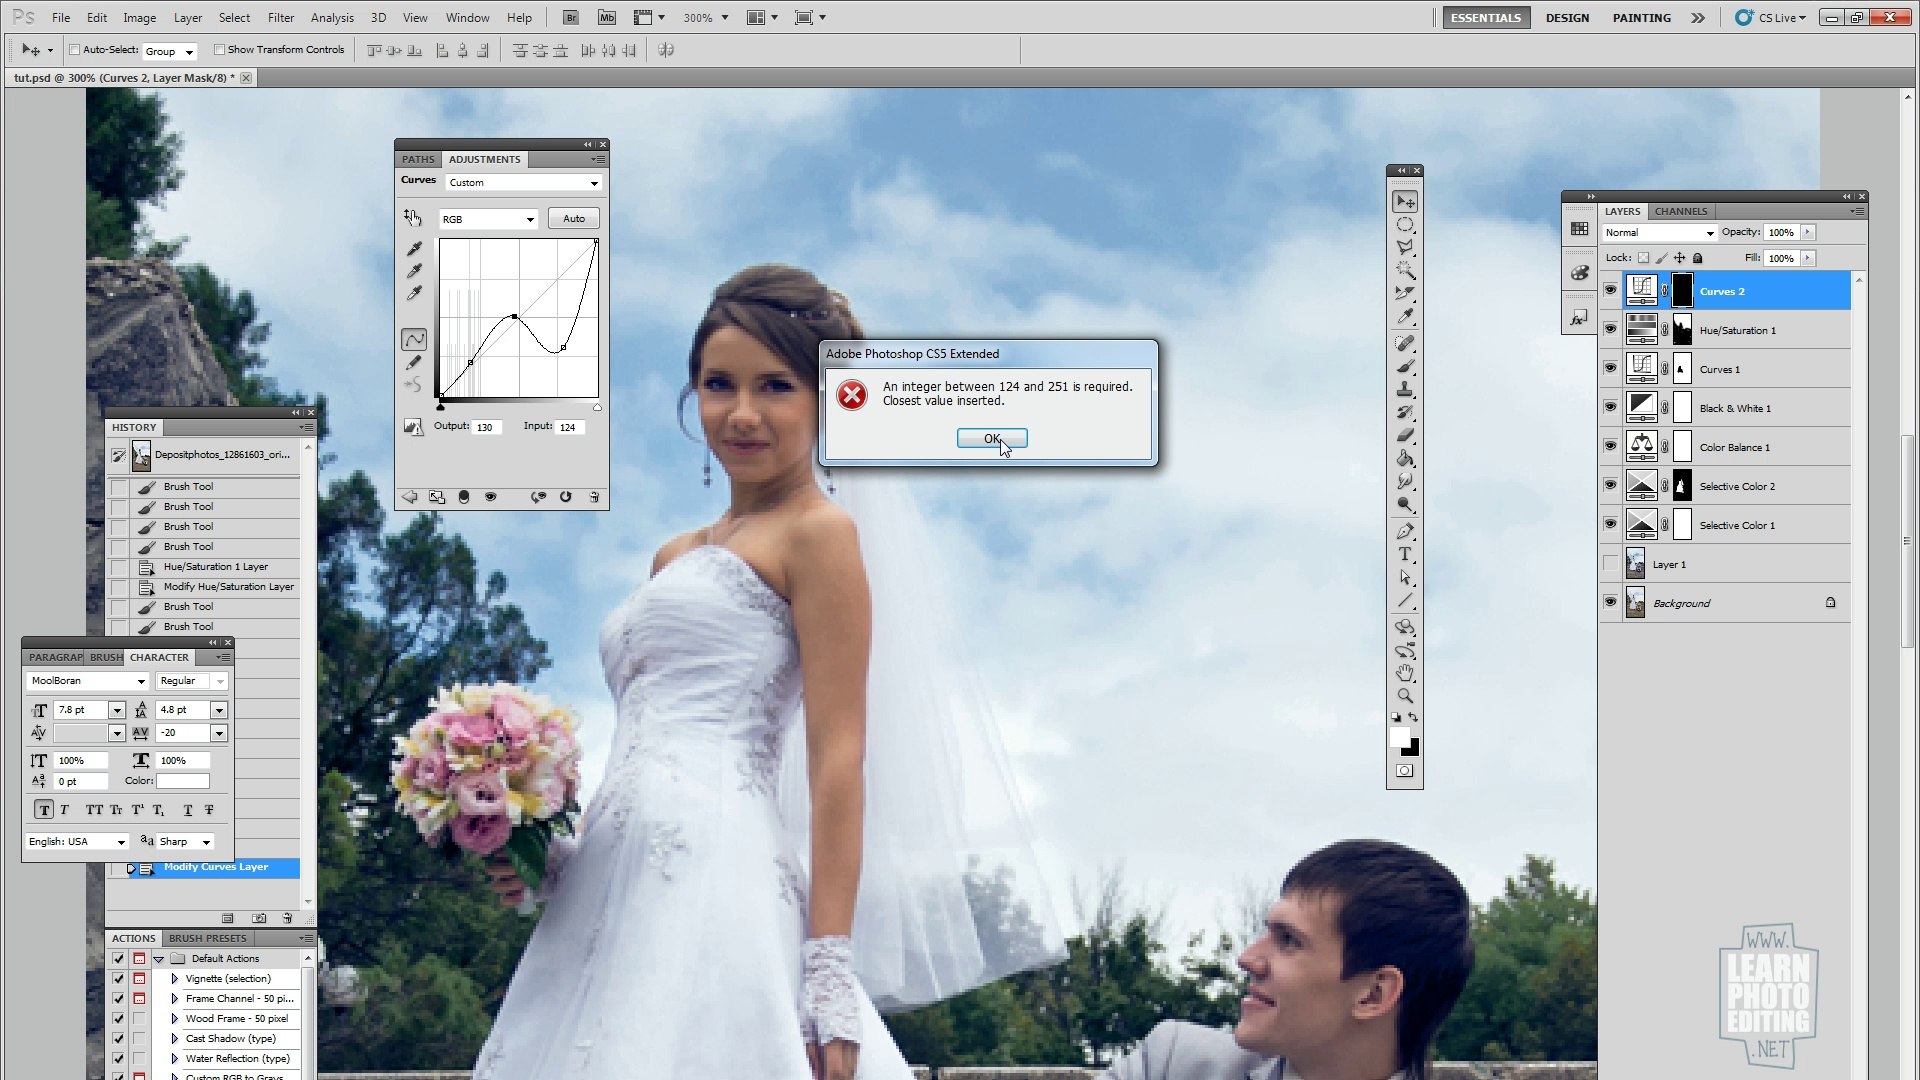Open the layer blend mode Normal dropdown
Screen dimensions: 1920x1080
(x=1659, y=233)
